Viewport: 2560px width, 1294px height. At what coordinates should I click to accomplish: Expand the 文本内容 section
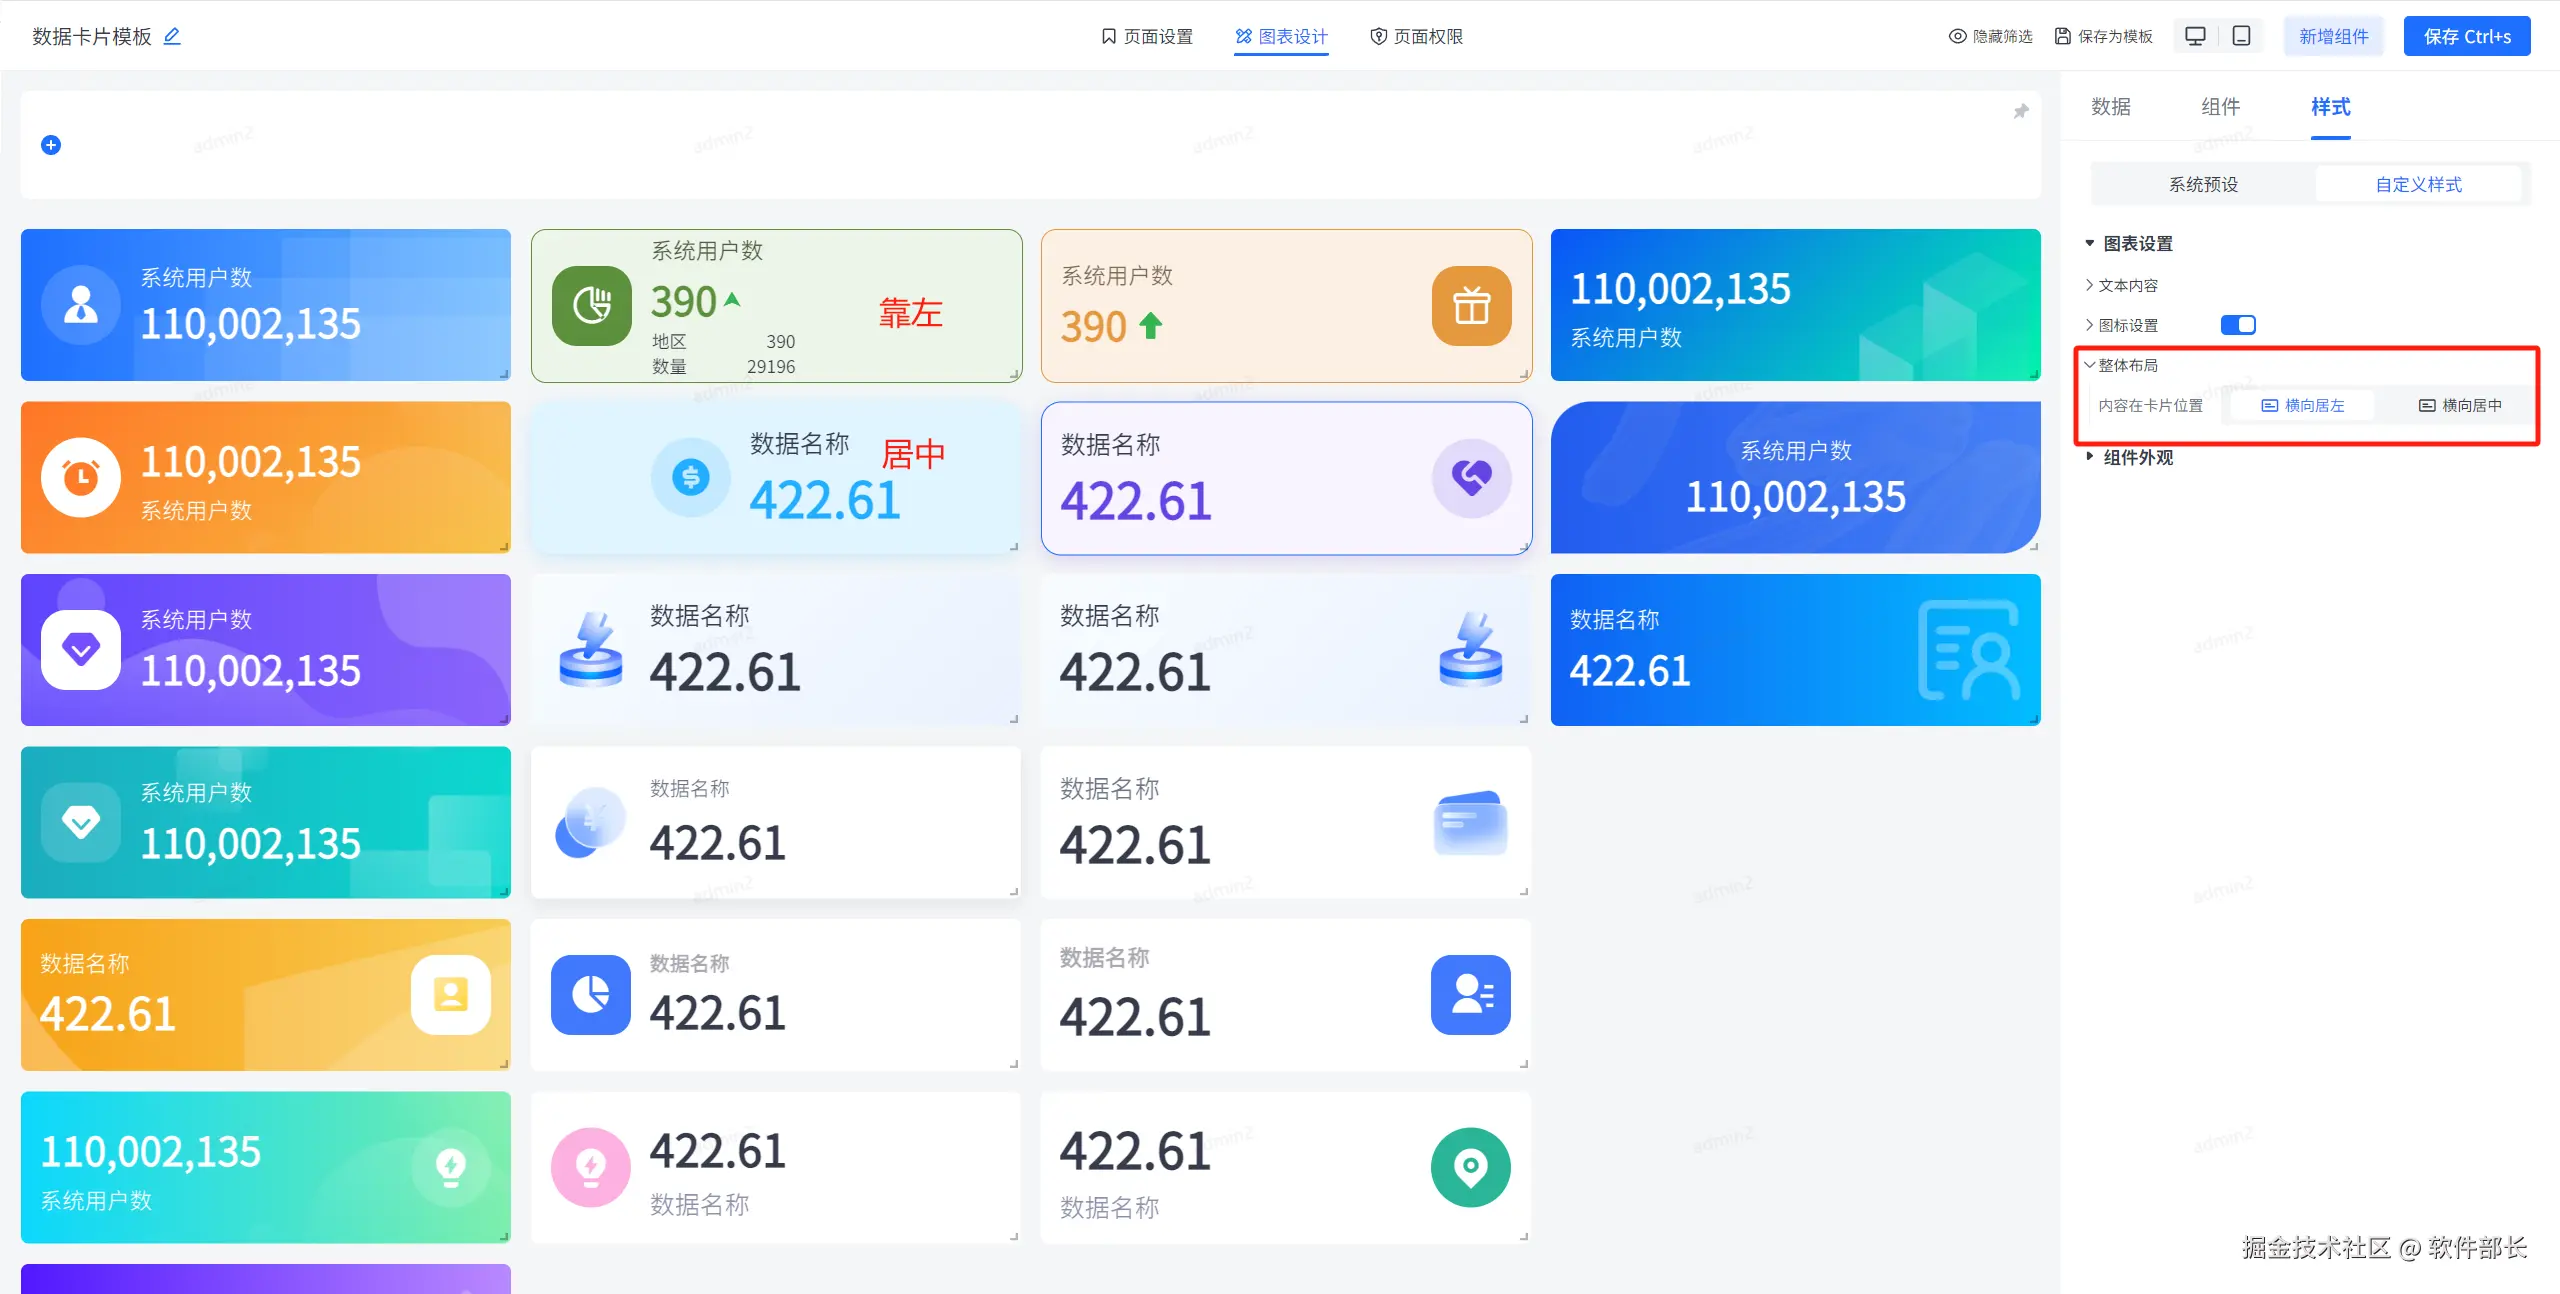[x=2127, y=285]
